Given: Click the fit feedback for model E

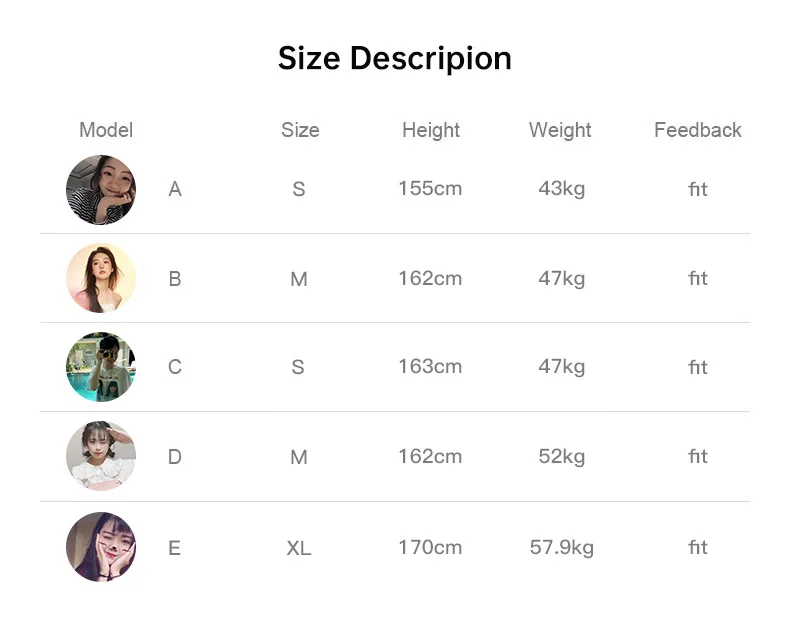Looking at the screenshot, I should 698,547.
